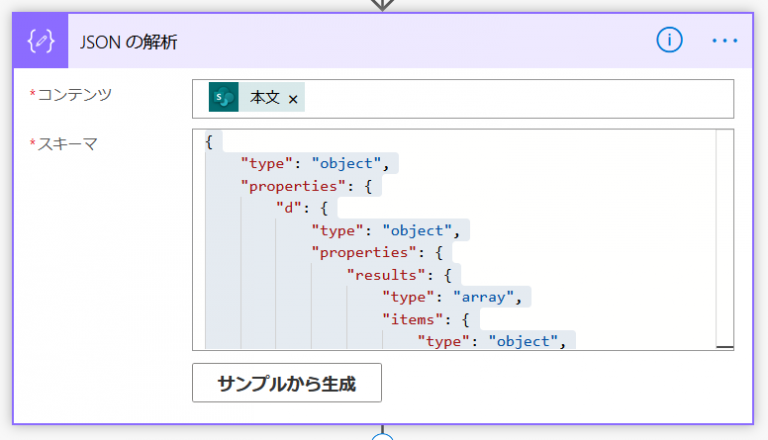Collapse the card via the JSON の解析 title
This screenshot has width=768, height=440.
coord(129,41)
